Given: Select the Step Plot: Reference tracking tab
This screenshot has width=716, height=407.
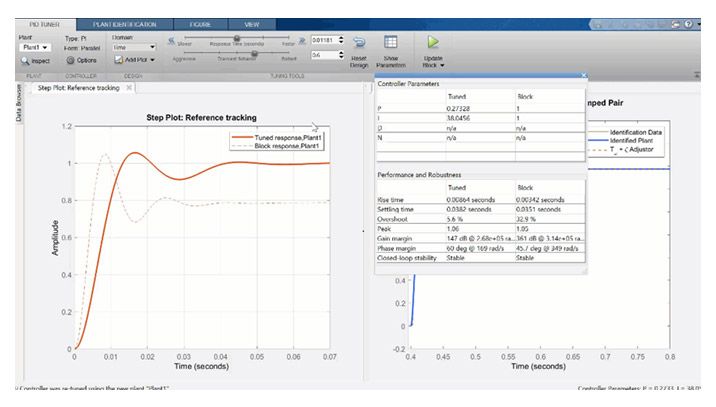Looking at the screenshot, I should click(x=78, y=88).
